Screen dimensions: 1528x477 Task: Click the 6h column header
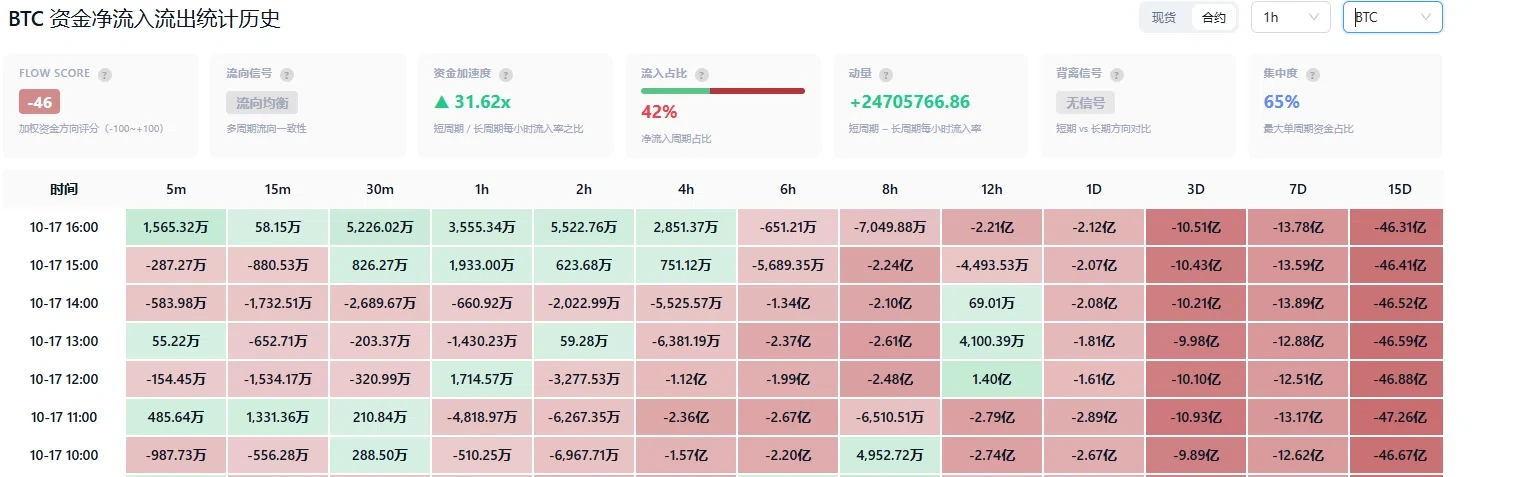(x=788, y=189)
